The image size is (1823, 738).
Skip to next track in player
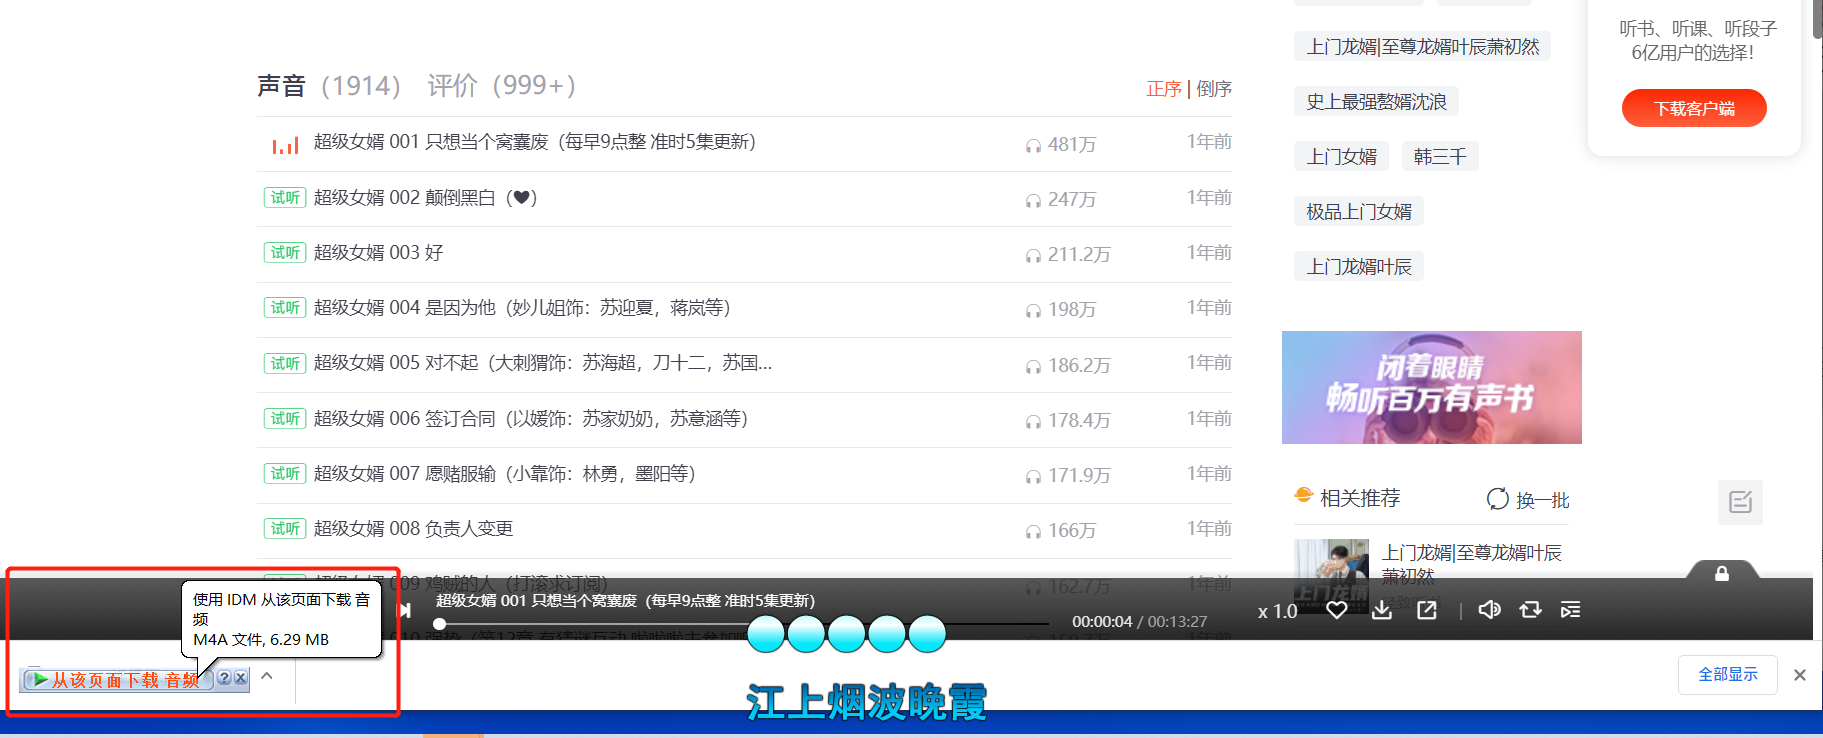point(405,610)
